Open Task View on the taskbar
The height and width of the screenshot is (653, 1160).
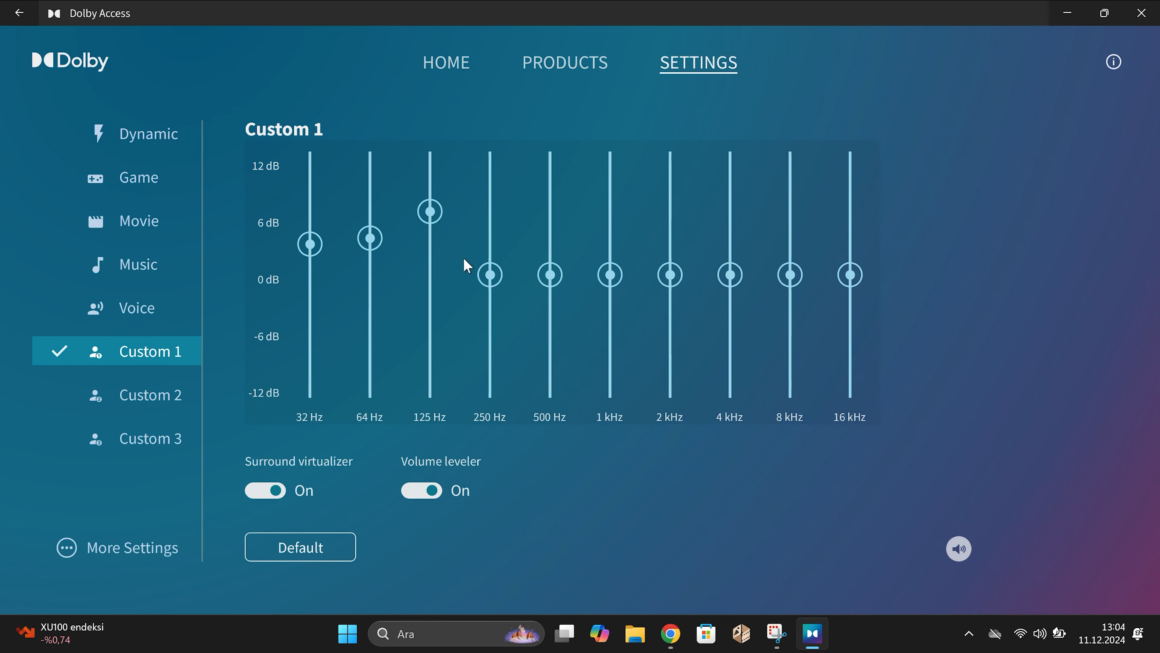tap(564, 634)
